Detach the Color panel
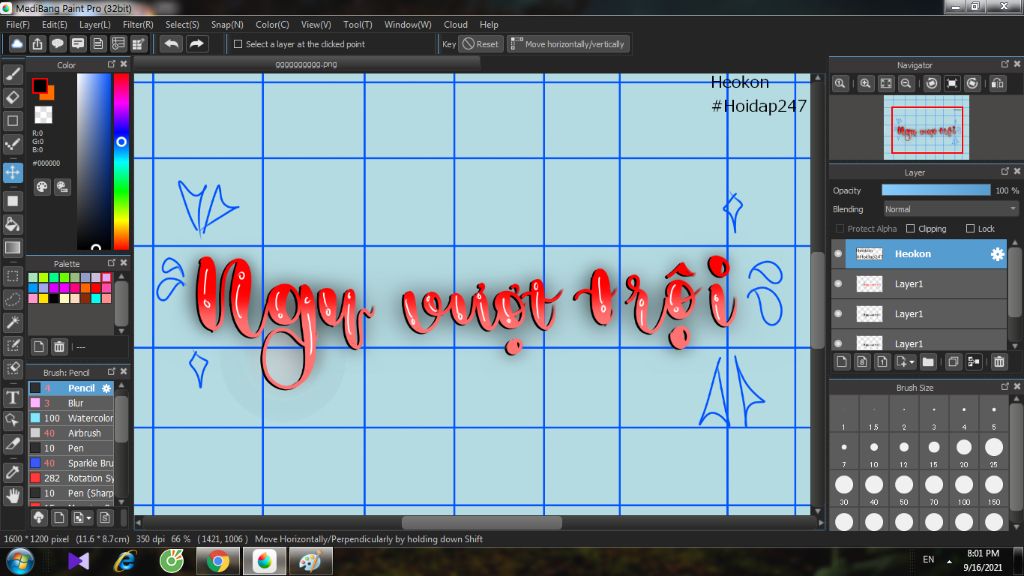Screen dimensions: 1024x576 pos(111,64)
